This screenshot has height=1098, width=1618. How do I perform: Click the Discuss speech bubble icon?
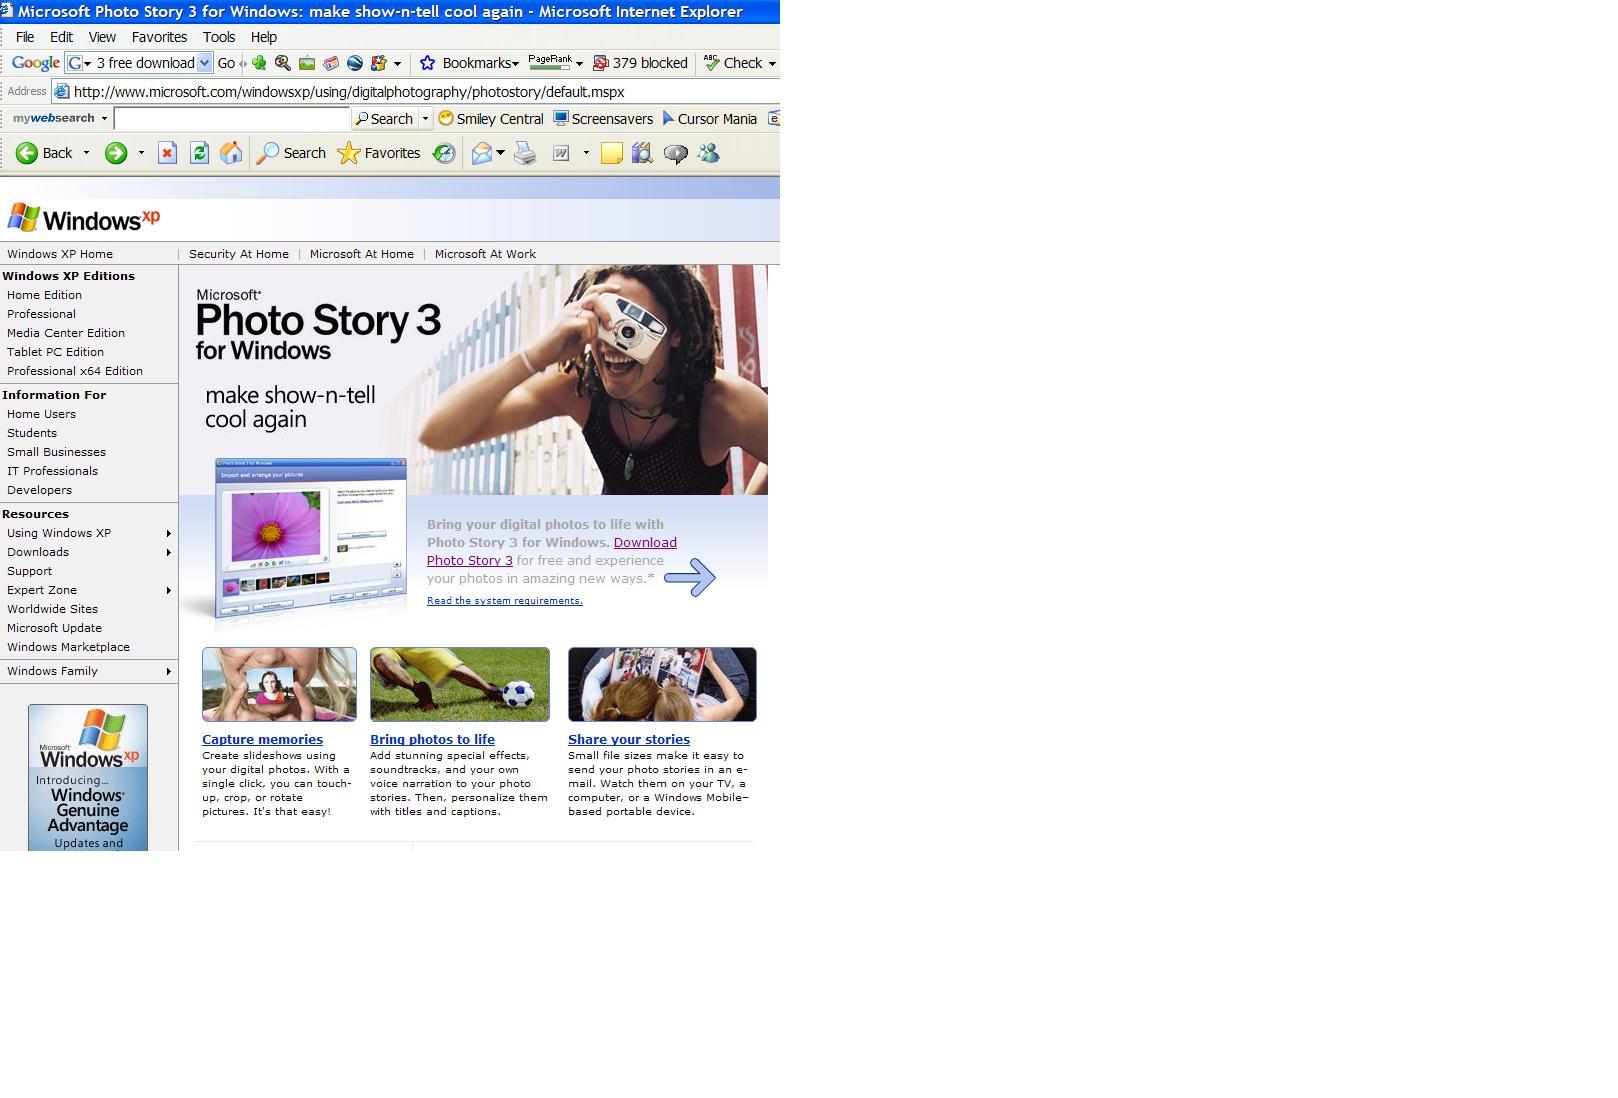coord(676,153)
